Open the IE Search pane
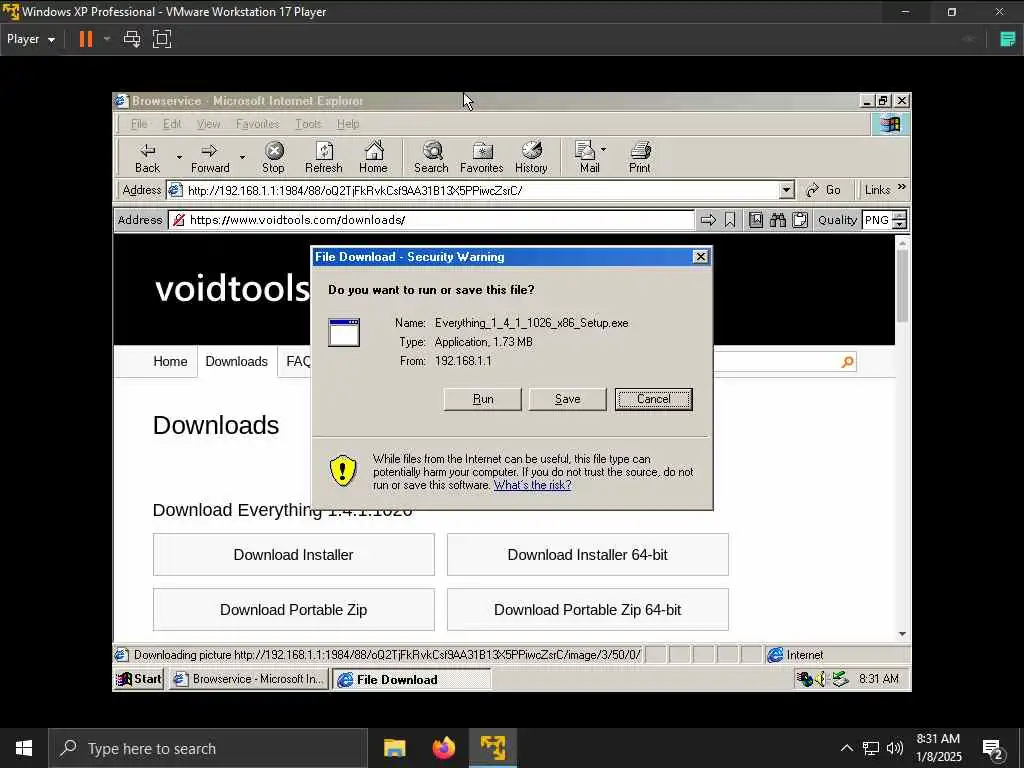 pos(431,157)
